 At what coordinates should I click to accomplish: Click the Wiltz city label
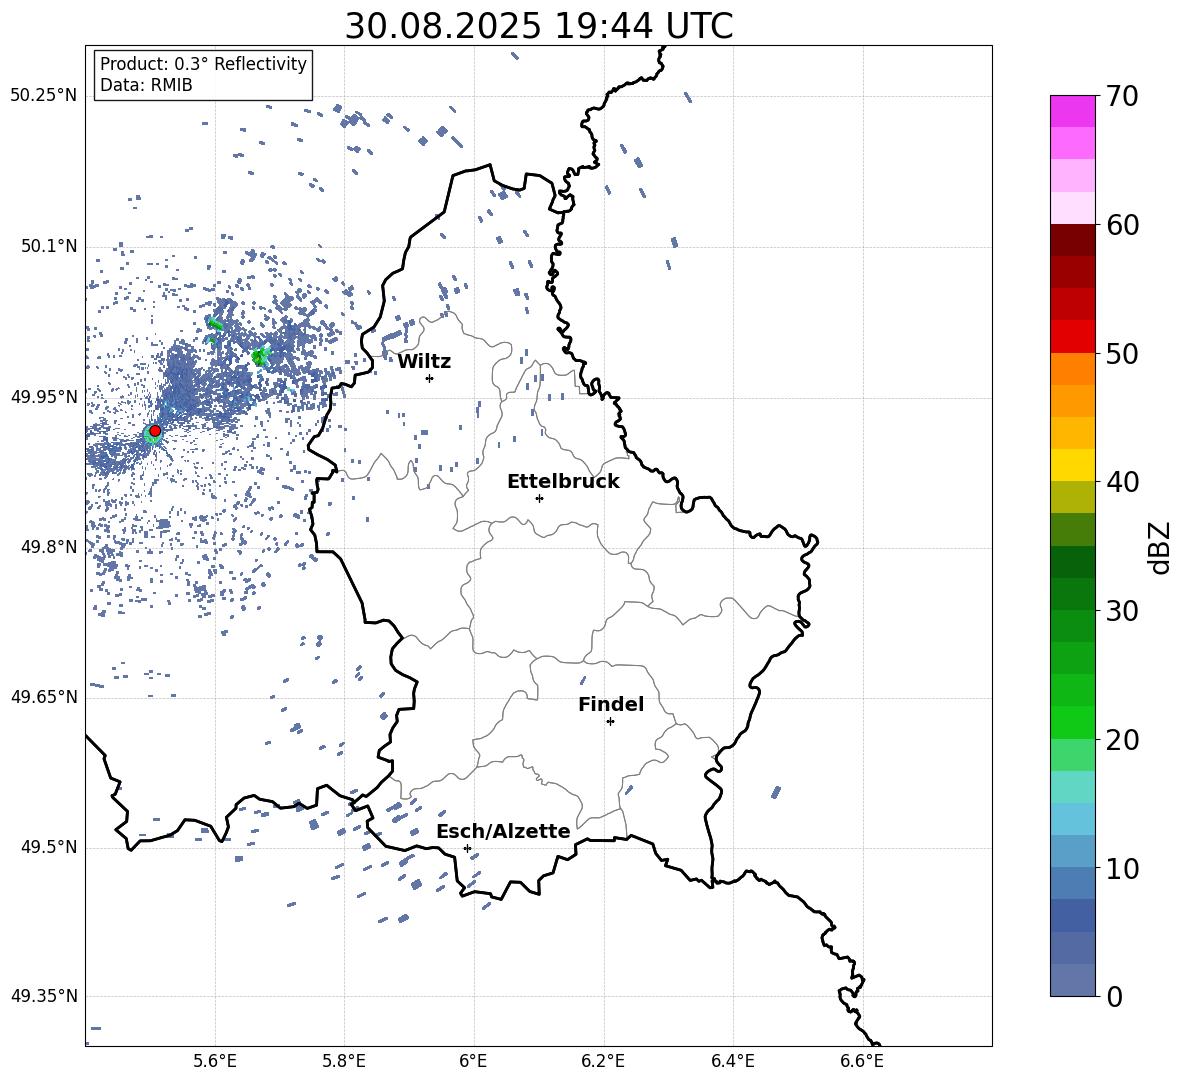click(424, 362)
